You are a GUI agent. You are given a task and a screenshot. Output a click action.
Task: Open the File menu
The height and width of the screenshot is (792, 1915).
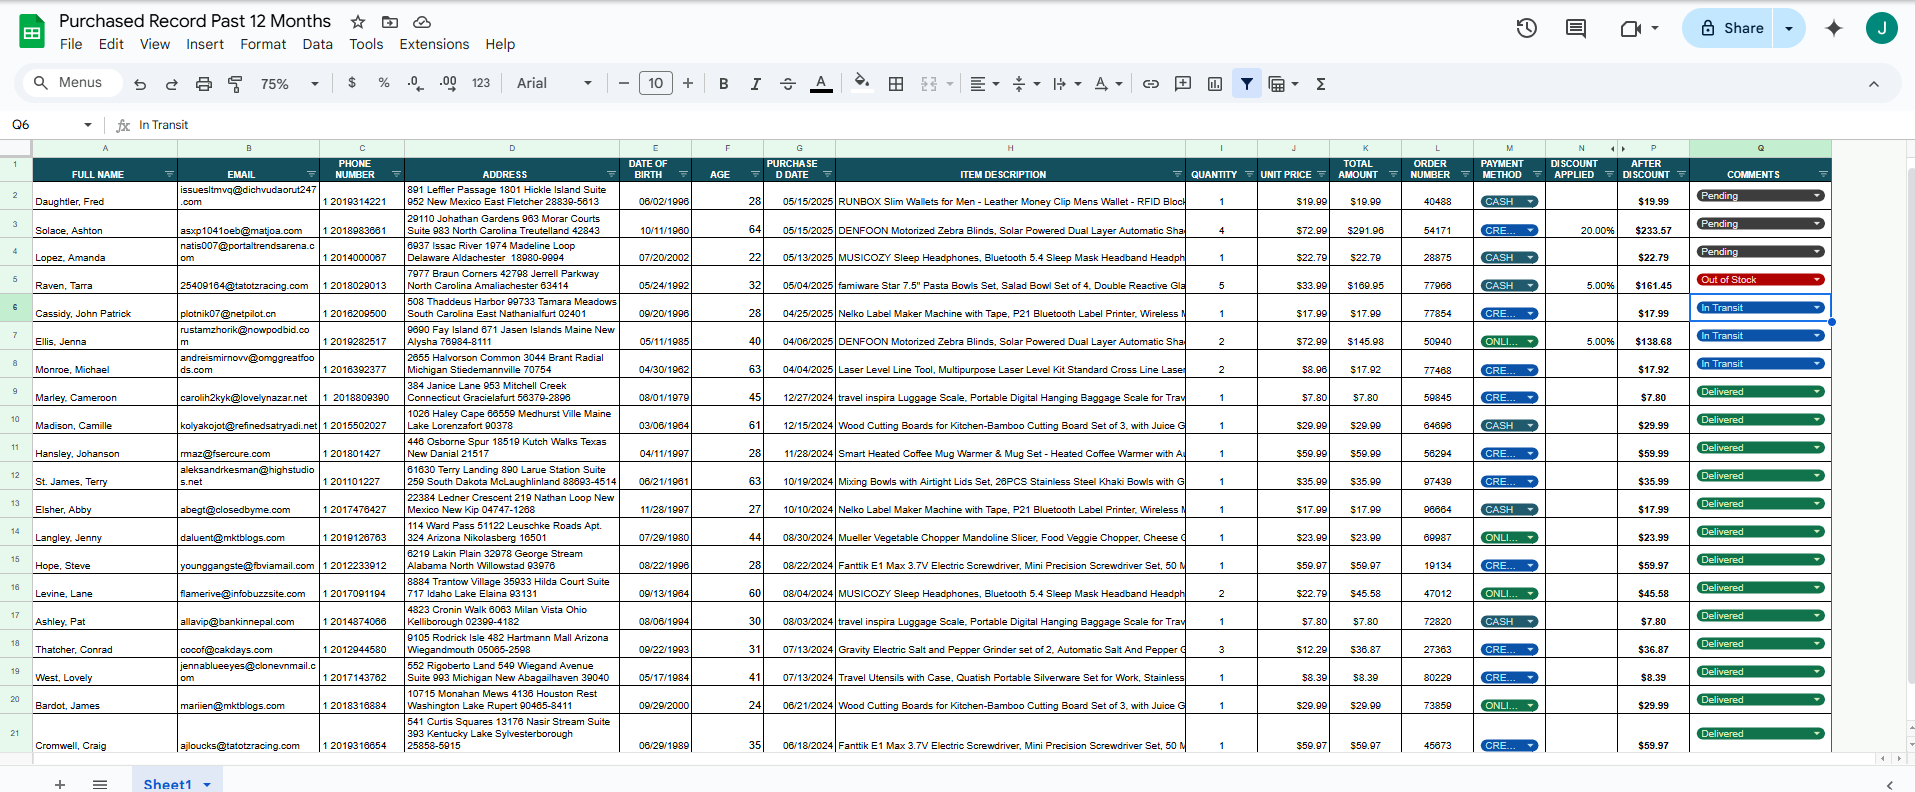[x=71, y=44]
